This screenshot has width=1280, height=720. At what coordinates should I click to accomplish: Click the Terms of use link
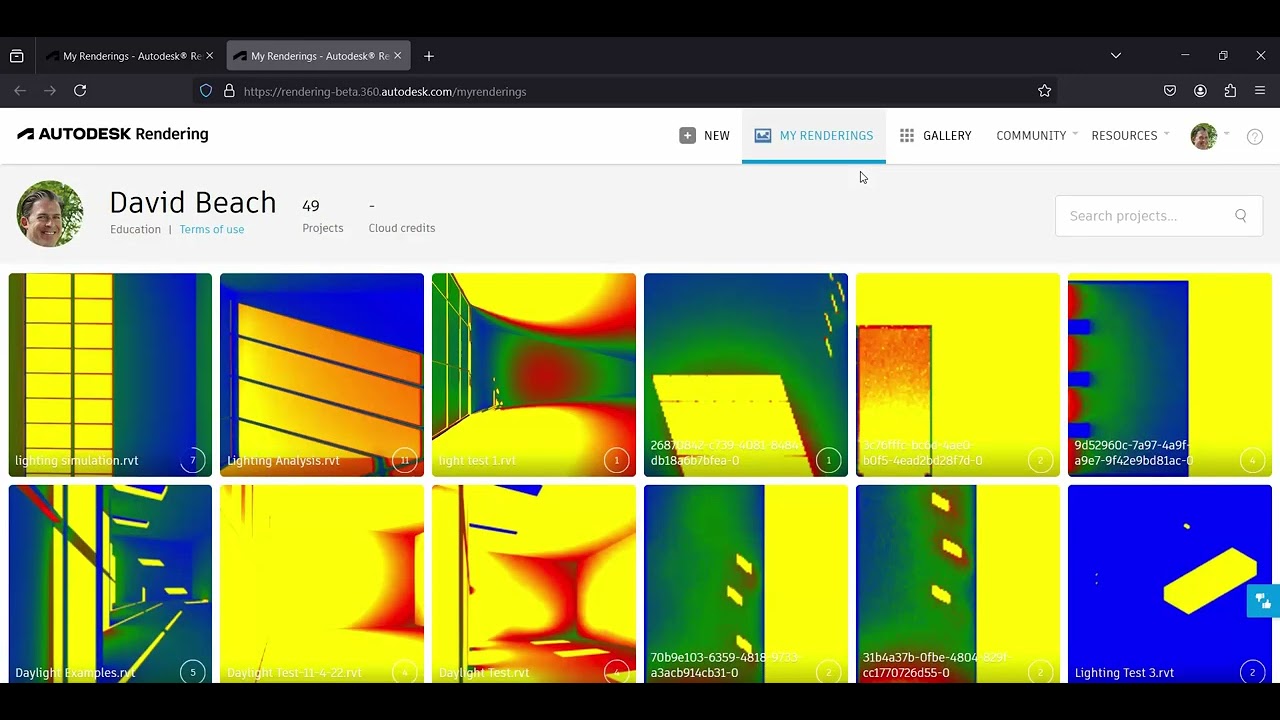click(x=212, y=229)
